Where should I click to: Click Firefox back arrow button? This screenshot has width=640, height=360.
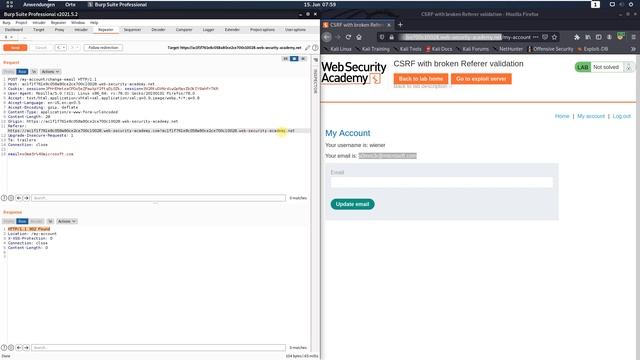coord(327,37)
